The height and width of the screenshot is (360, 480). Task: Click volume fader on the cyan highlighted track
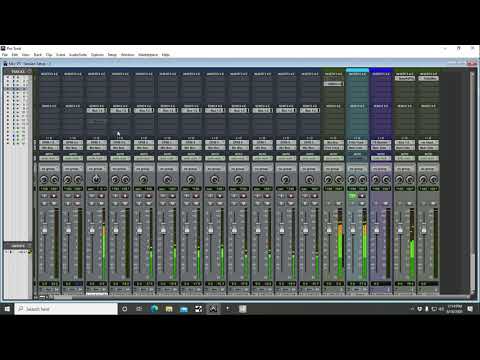click(x=353, y=230)
